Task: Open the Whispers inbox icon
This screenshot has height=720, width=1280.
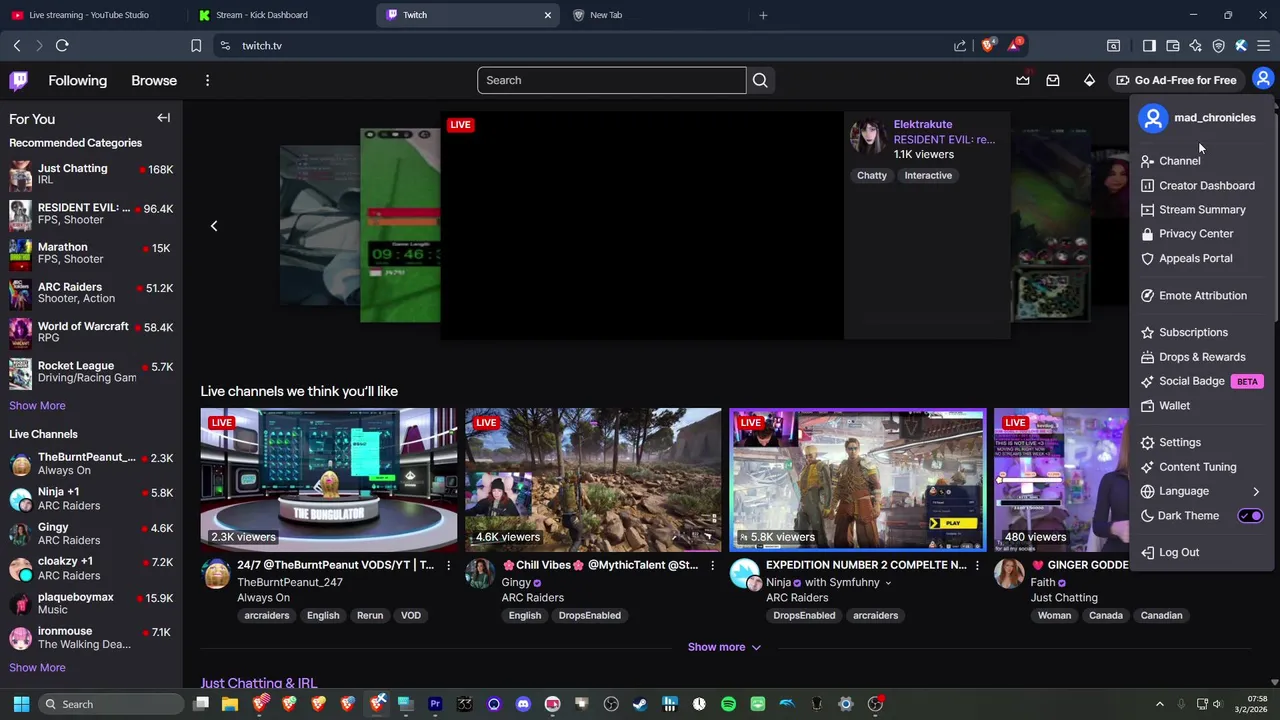Action: (1053, 80)
